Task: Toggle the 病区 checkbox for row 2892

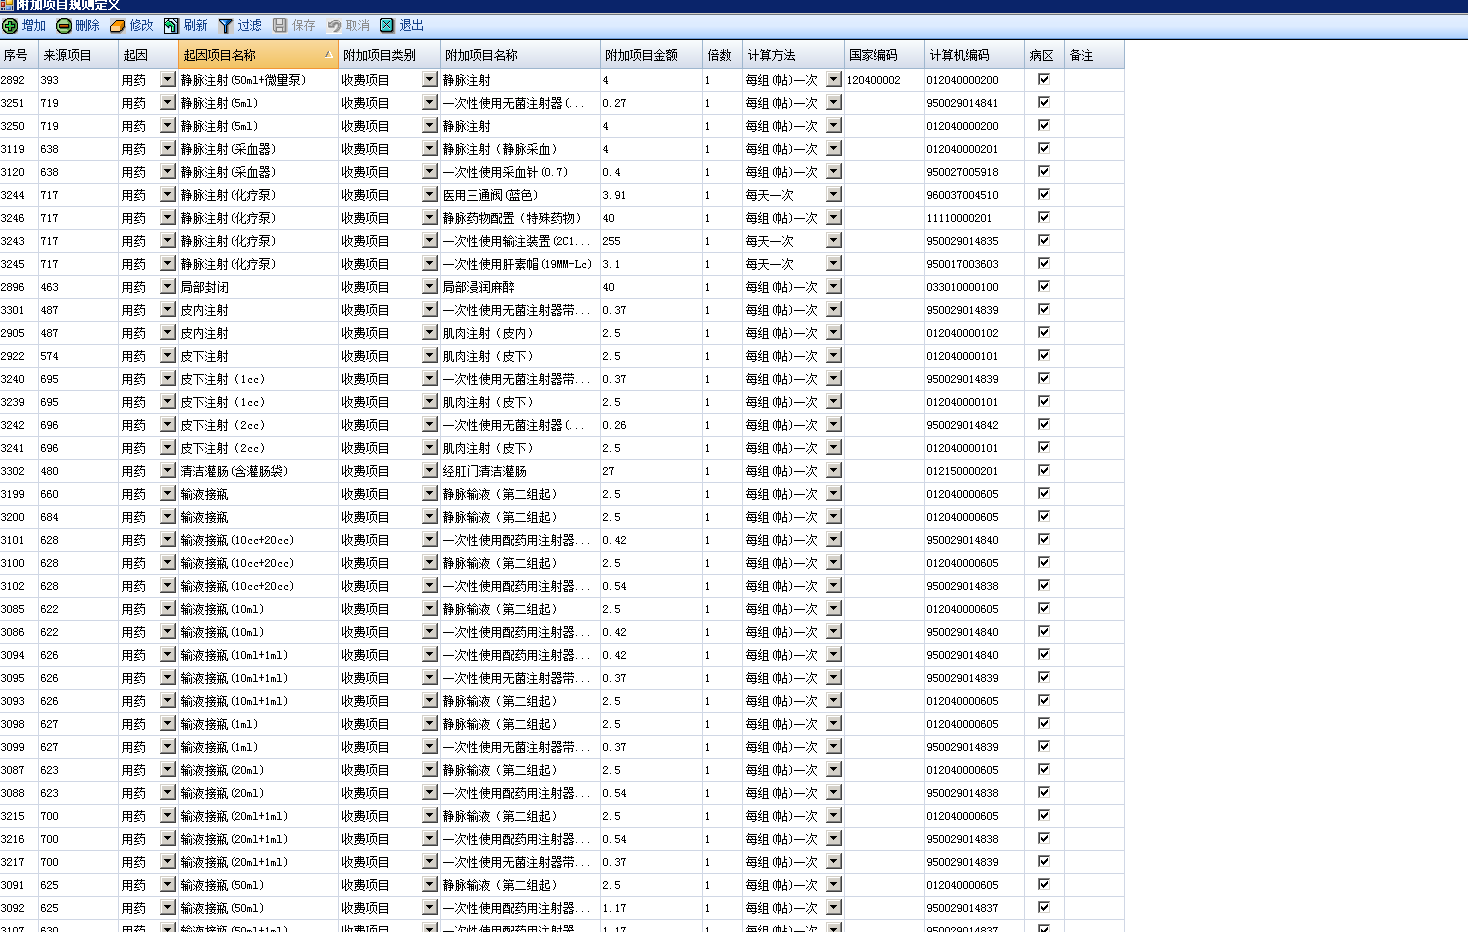Action: 1044,79
